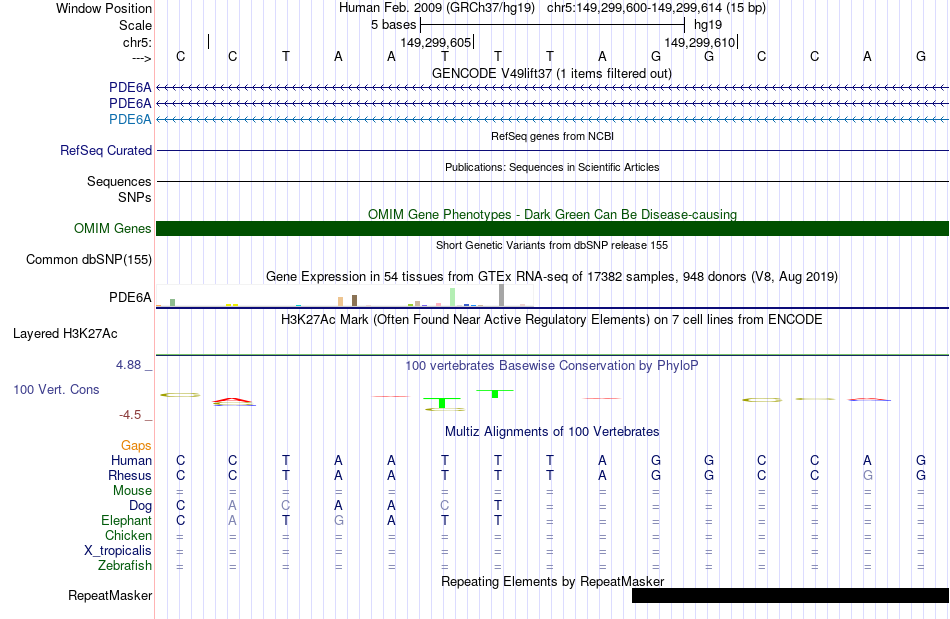Click the light gray G in Rhesus row
The width and height of the screenshot is (950, 619).
[868, 475]
